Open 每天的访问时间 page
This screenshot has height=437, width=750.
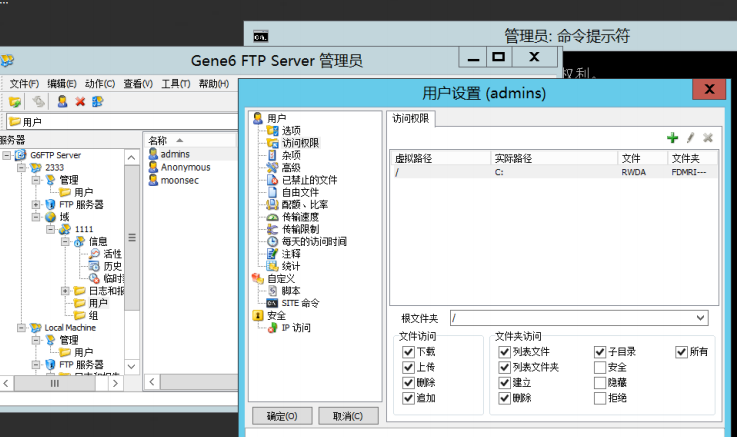314,241
